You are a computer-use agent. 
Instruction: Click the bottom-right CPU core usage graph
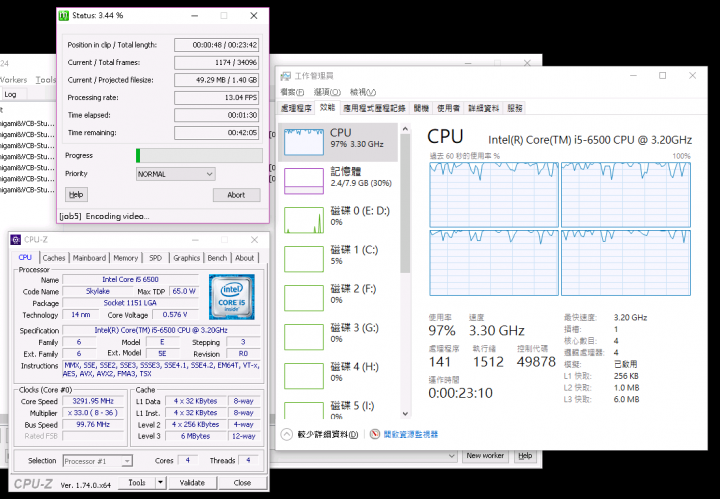pos(626,263)
